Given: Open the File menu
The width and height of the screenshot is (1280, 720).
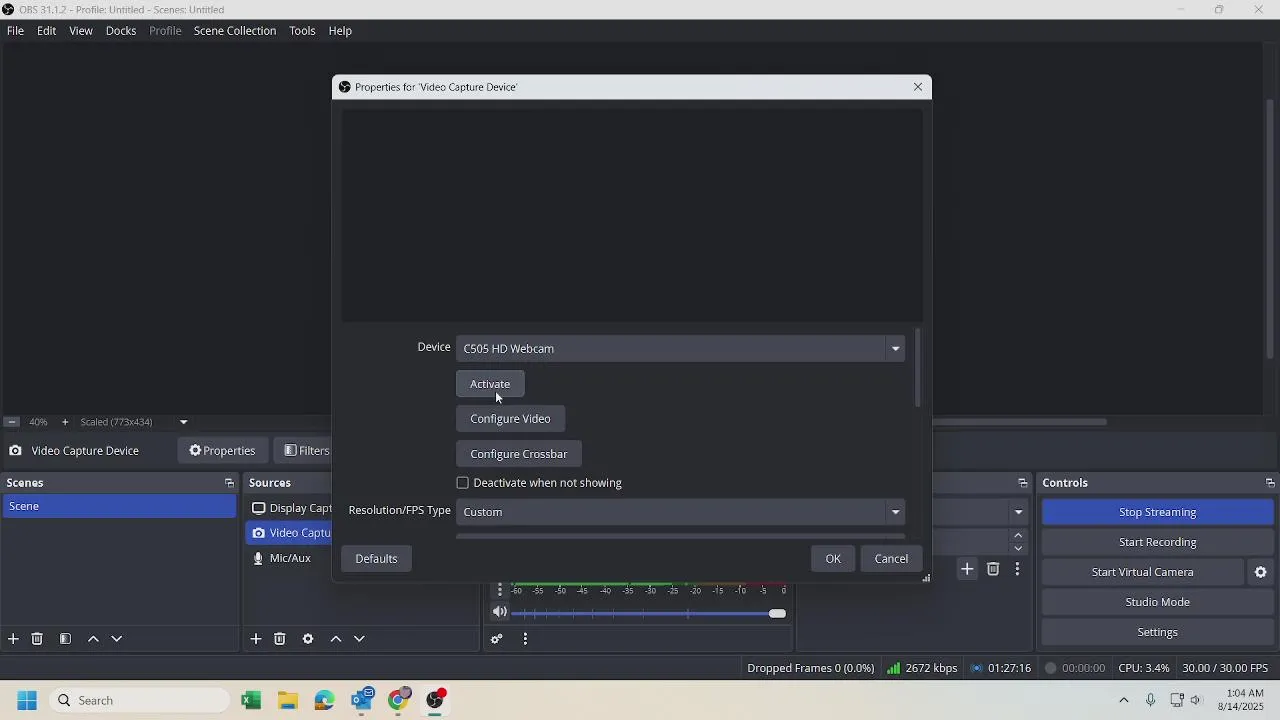Looking at the screenshot, I should [15, 31].
